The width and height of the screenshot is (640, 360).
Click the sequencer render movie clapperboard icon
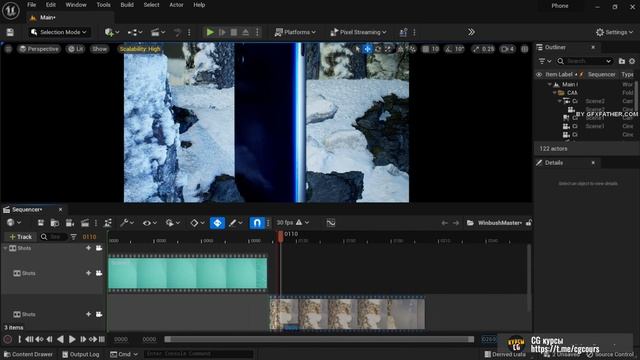point(85,223)
